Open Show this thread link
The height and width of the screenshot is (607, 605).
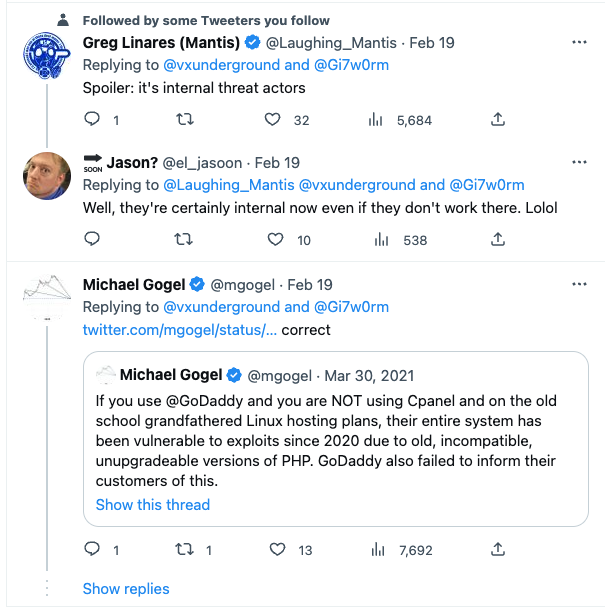click(x=153, y=504)
